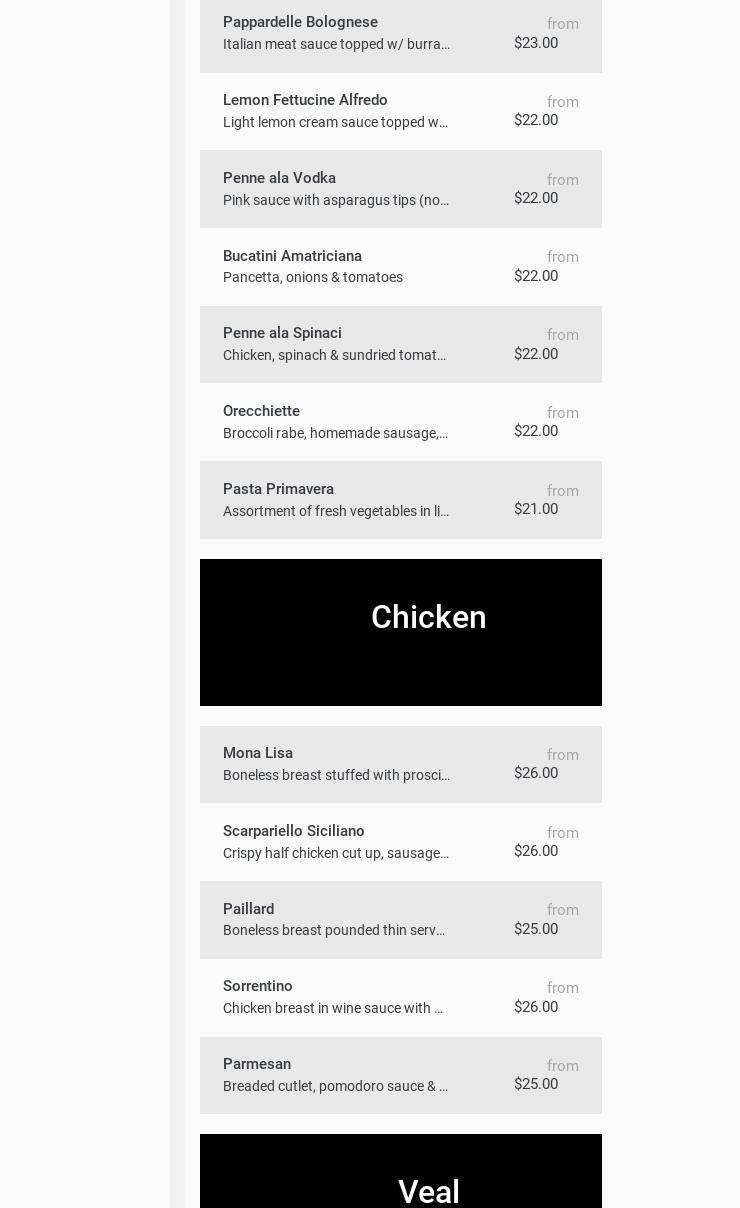Image resolution: width=740 pixels, height=1208 pixels.
Task: Click the $21.00 price for Pasta Primavera
Action: pos(536,509)
